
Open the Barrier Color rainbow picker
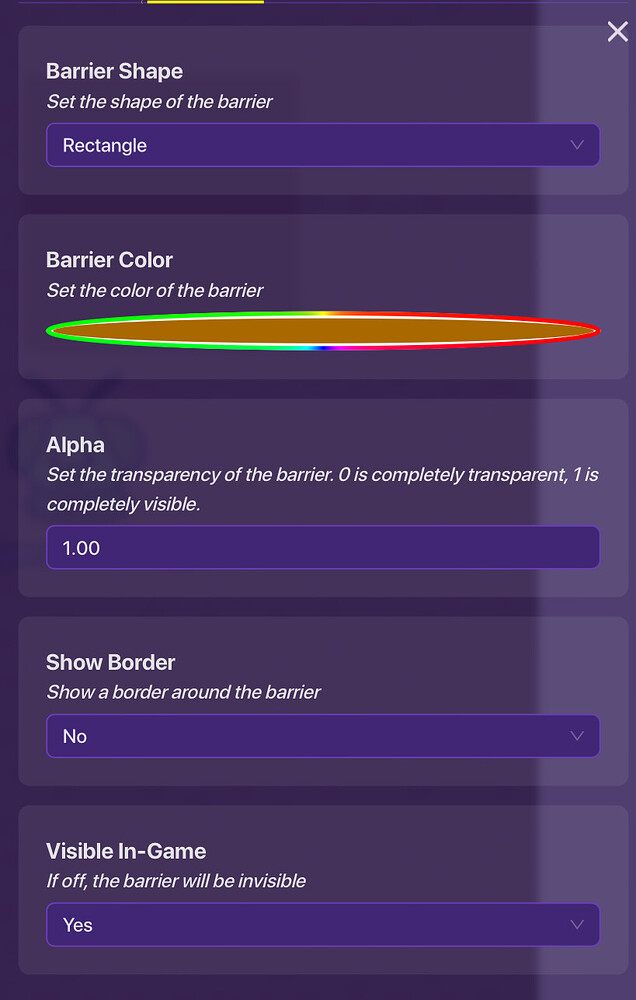coord(322,329)
